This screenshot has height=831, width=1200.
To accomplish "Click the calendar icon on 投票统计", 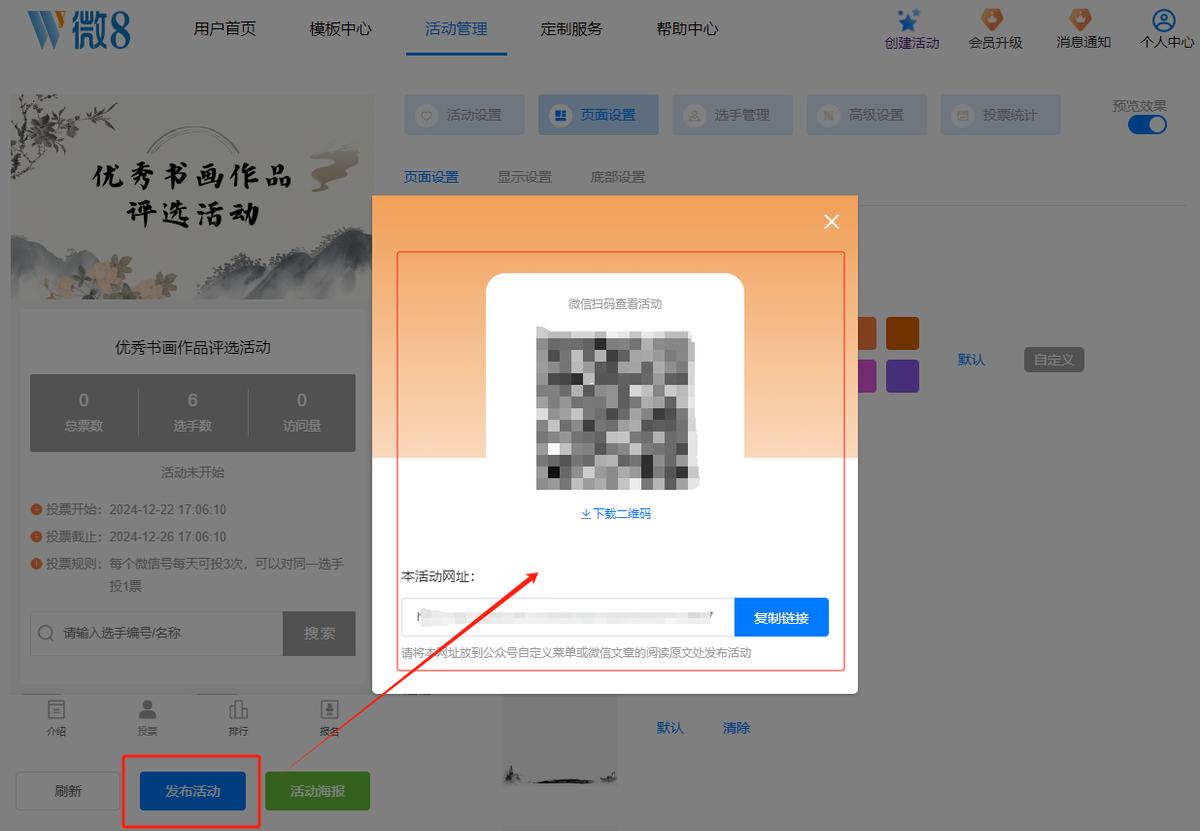I will pyautogui.click(x=963, y=116).
